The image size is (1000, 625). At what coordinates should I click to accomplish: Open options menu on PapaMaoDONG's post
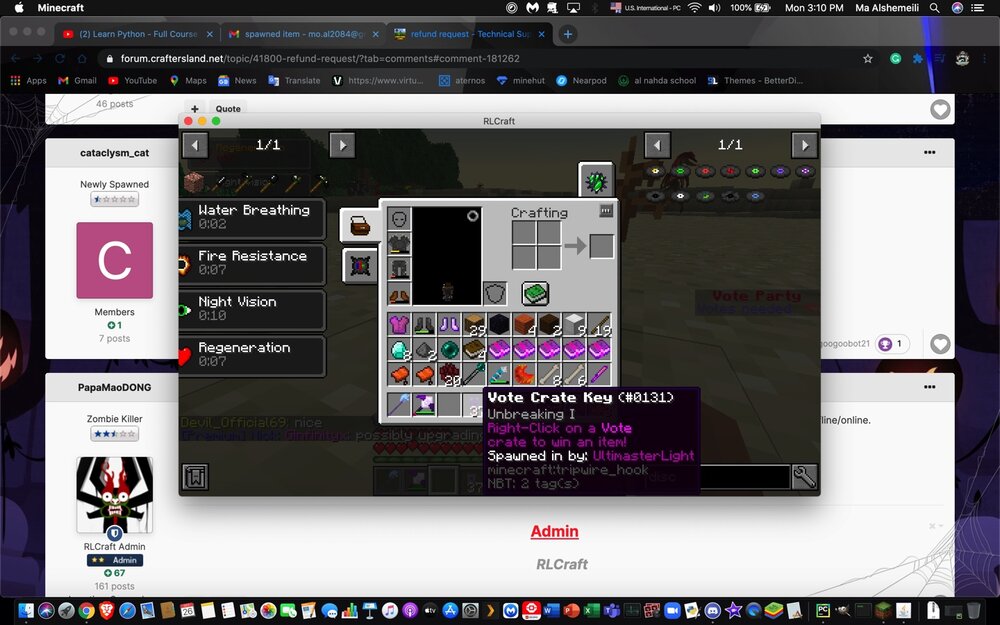[x=929, y=387]
